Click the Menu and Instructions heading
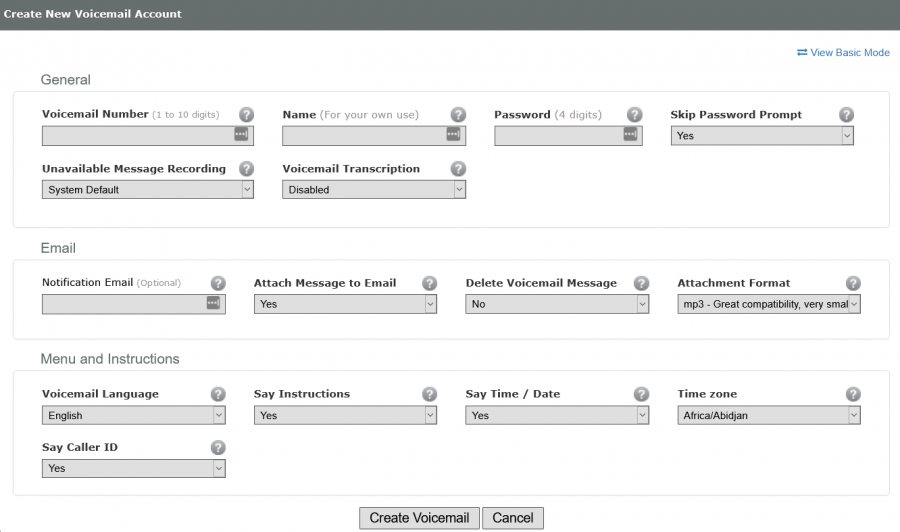Image resolution: width=900 pixels, height=532 pixels. coord(110,359)
